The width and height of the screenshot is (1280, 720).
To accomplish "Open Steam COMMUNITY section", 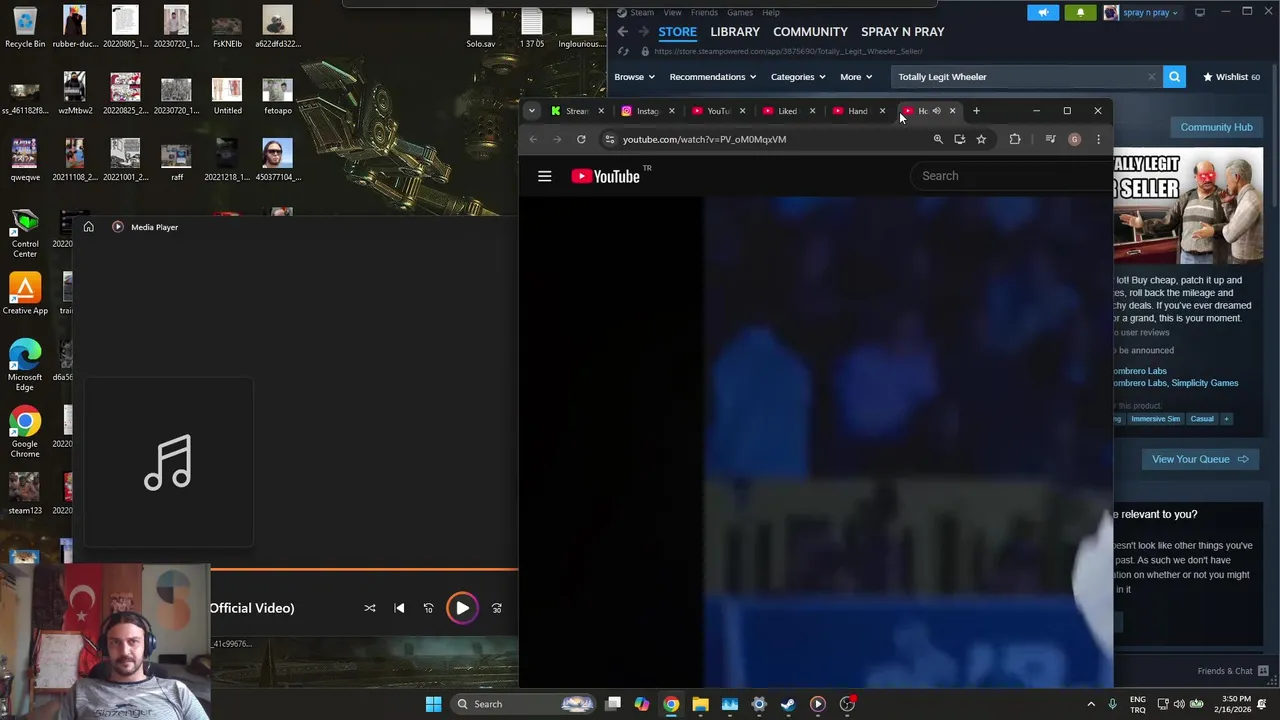I will pyautogui.click(x=810, y=32).
